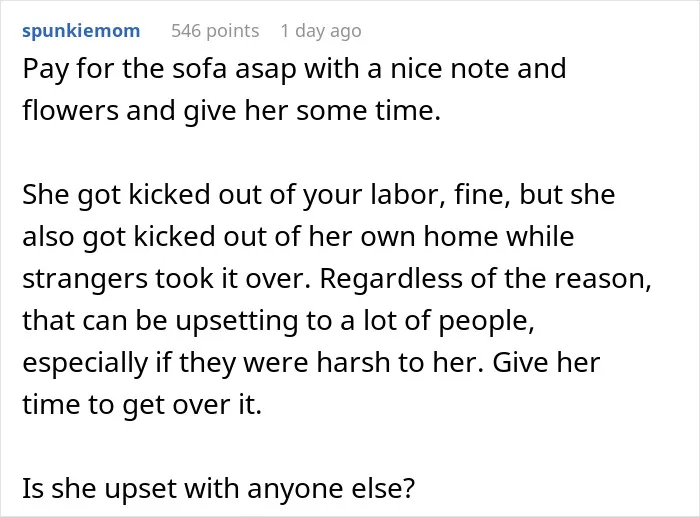Click the word 'asap' in the first line
The image size is (700, 517).
coord(266,70)
